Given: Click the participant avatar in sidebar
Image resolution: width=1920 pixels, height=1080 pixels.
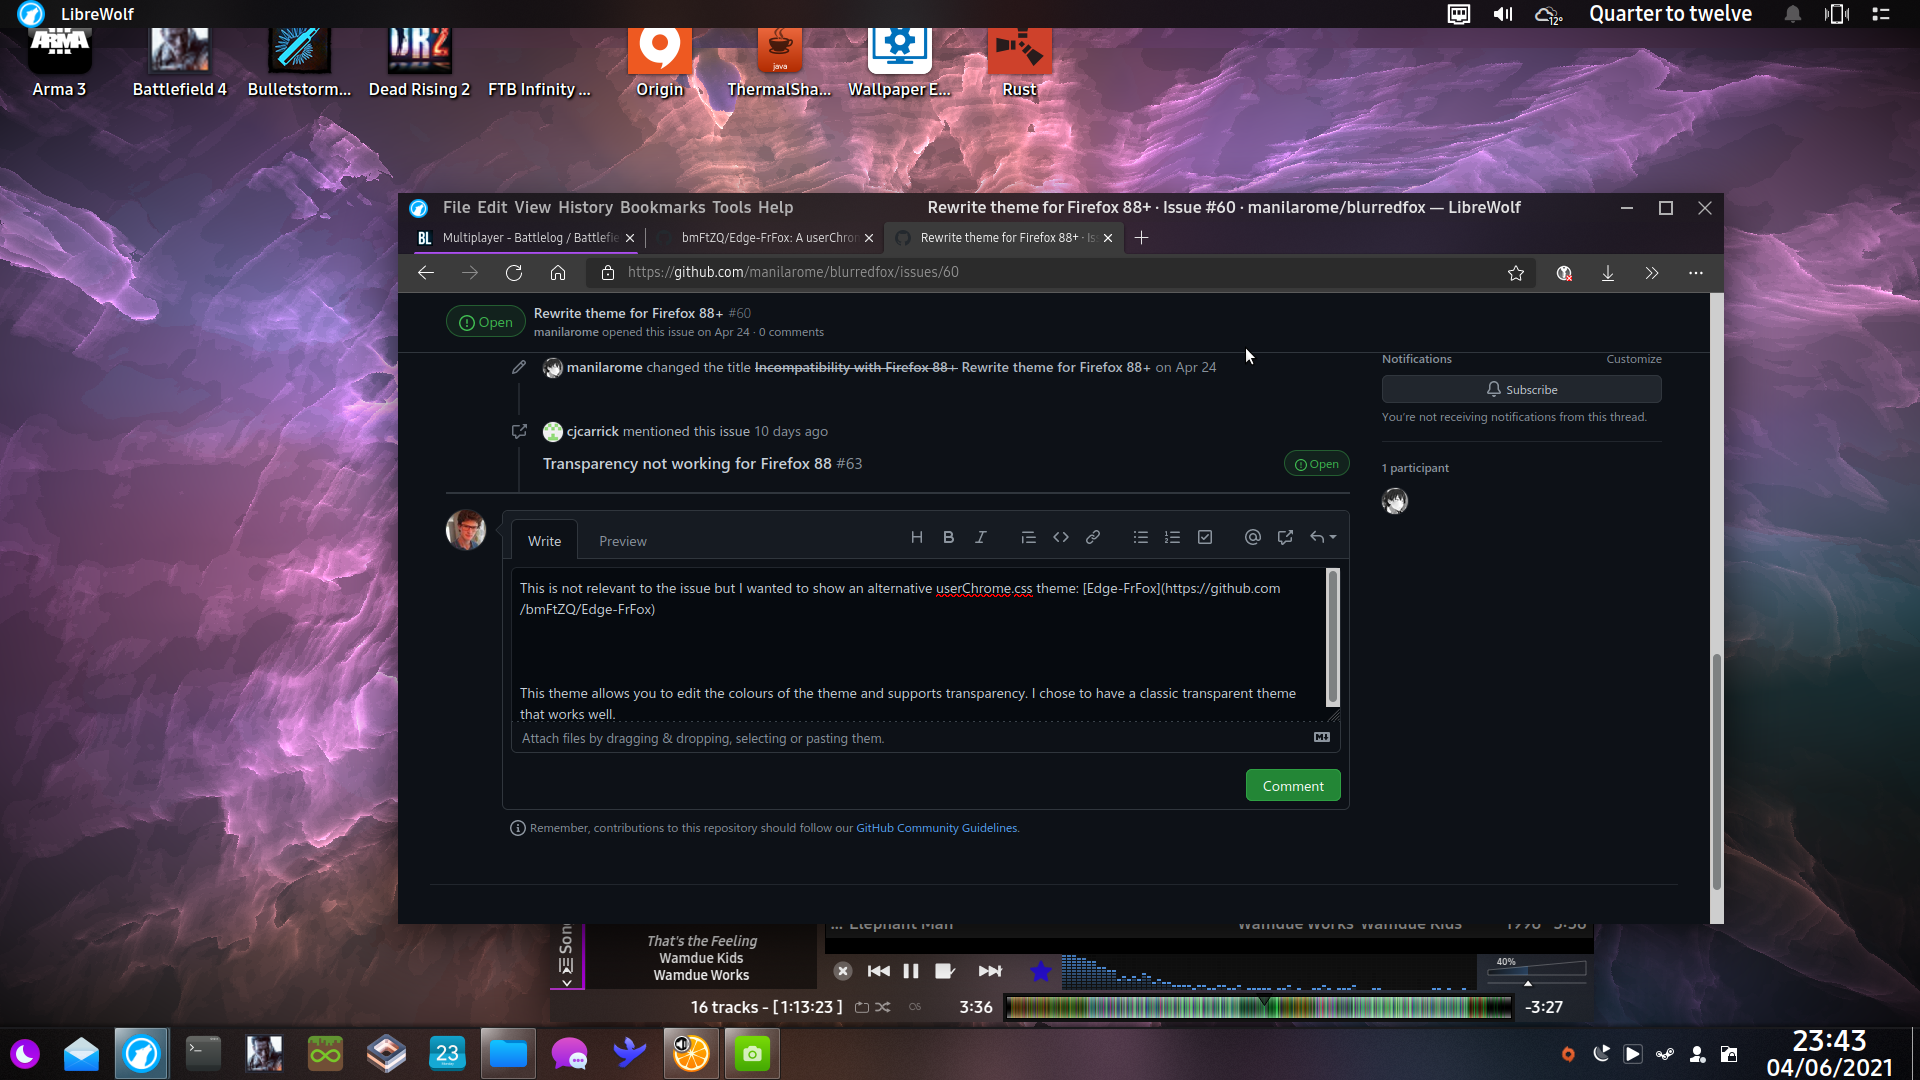Looking at the screenshot, I should [x=1395, y=501].
